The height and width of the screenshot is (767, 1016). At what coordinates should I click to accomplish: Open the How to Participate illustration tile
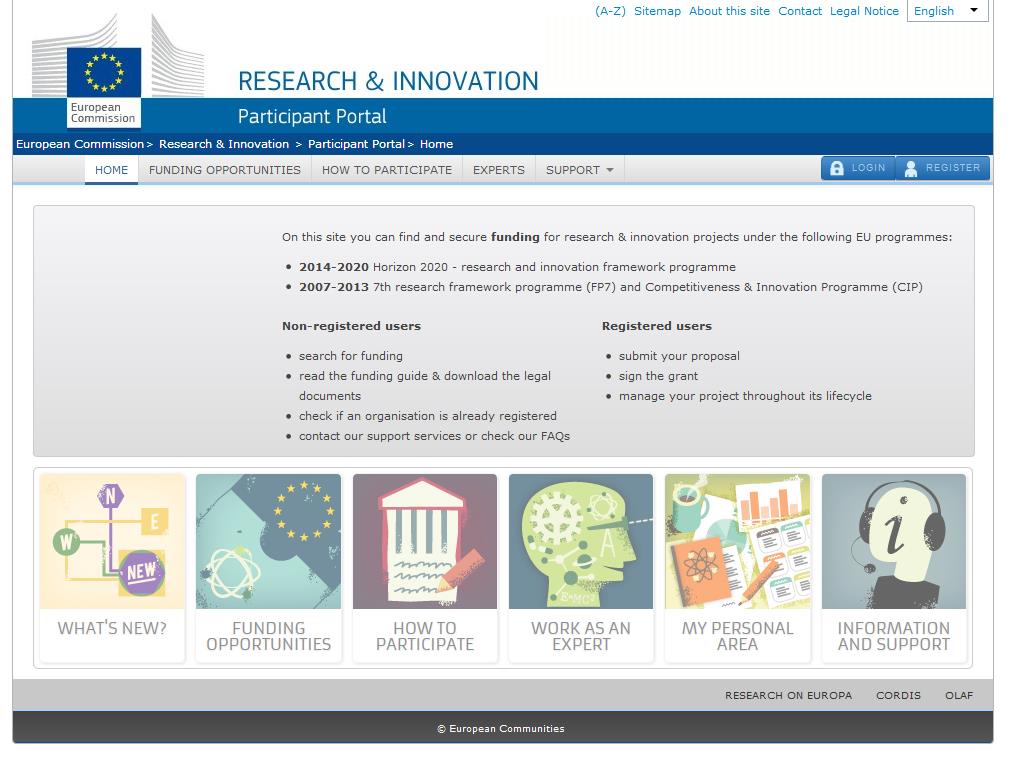click(x=425, y=541)
